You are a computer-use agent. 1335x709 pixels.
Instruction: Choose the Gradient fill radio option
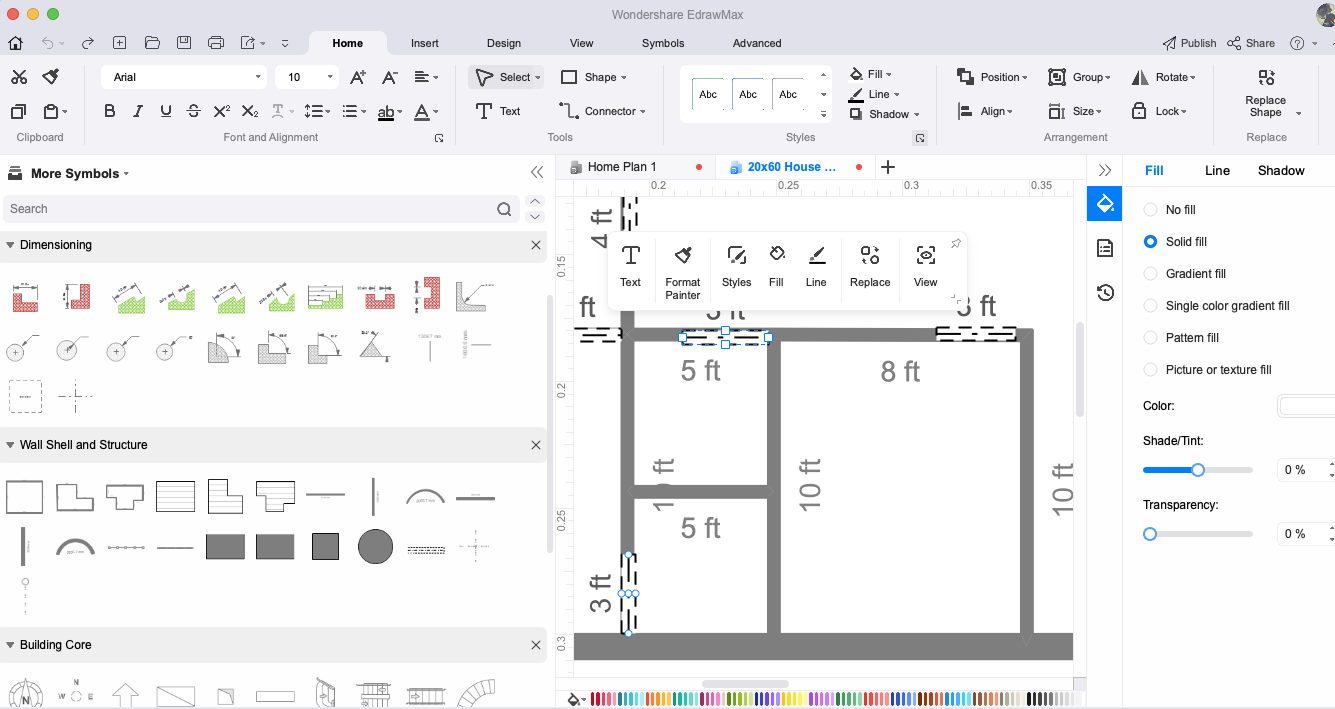tap(1150, 274)
